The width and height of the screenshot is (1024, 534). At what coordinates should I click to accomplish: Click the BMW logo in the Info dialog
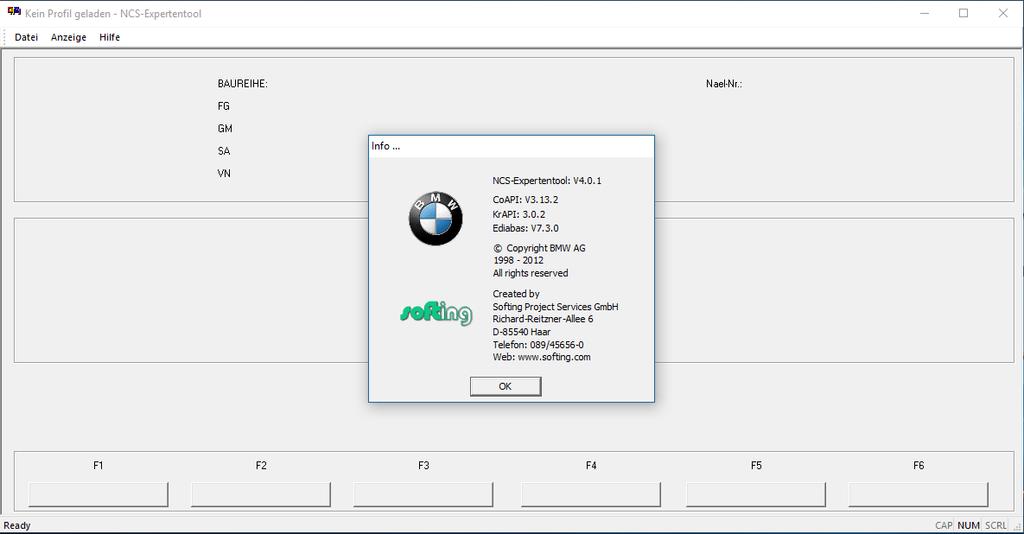436,219
